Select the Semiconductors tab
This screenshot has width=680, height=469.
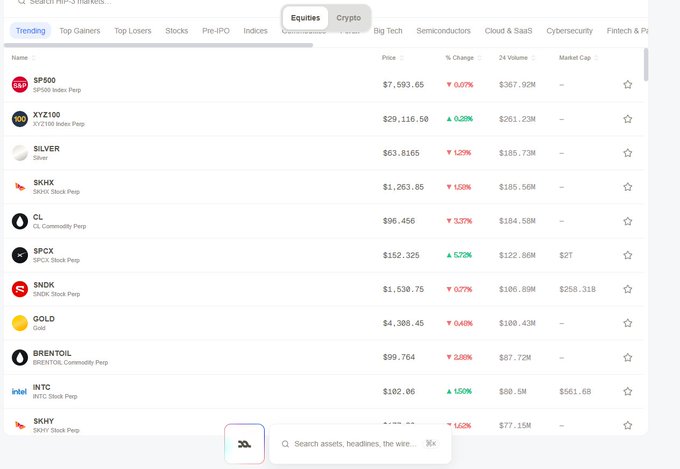(443, 31)
